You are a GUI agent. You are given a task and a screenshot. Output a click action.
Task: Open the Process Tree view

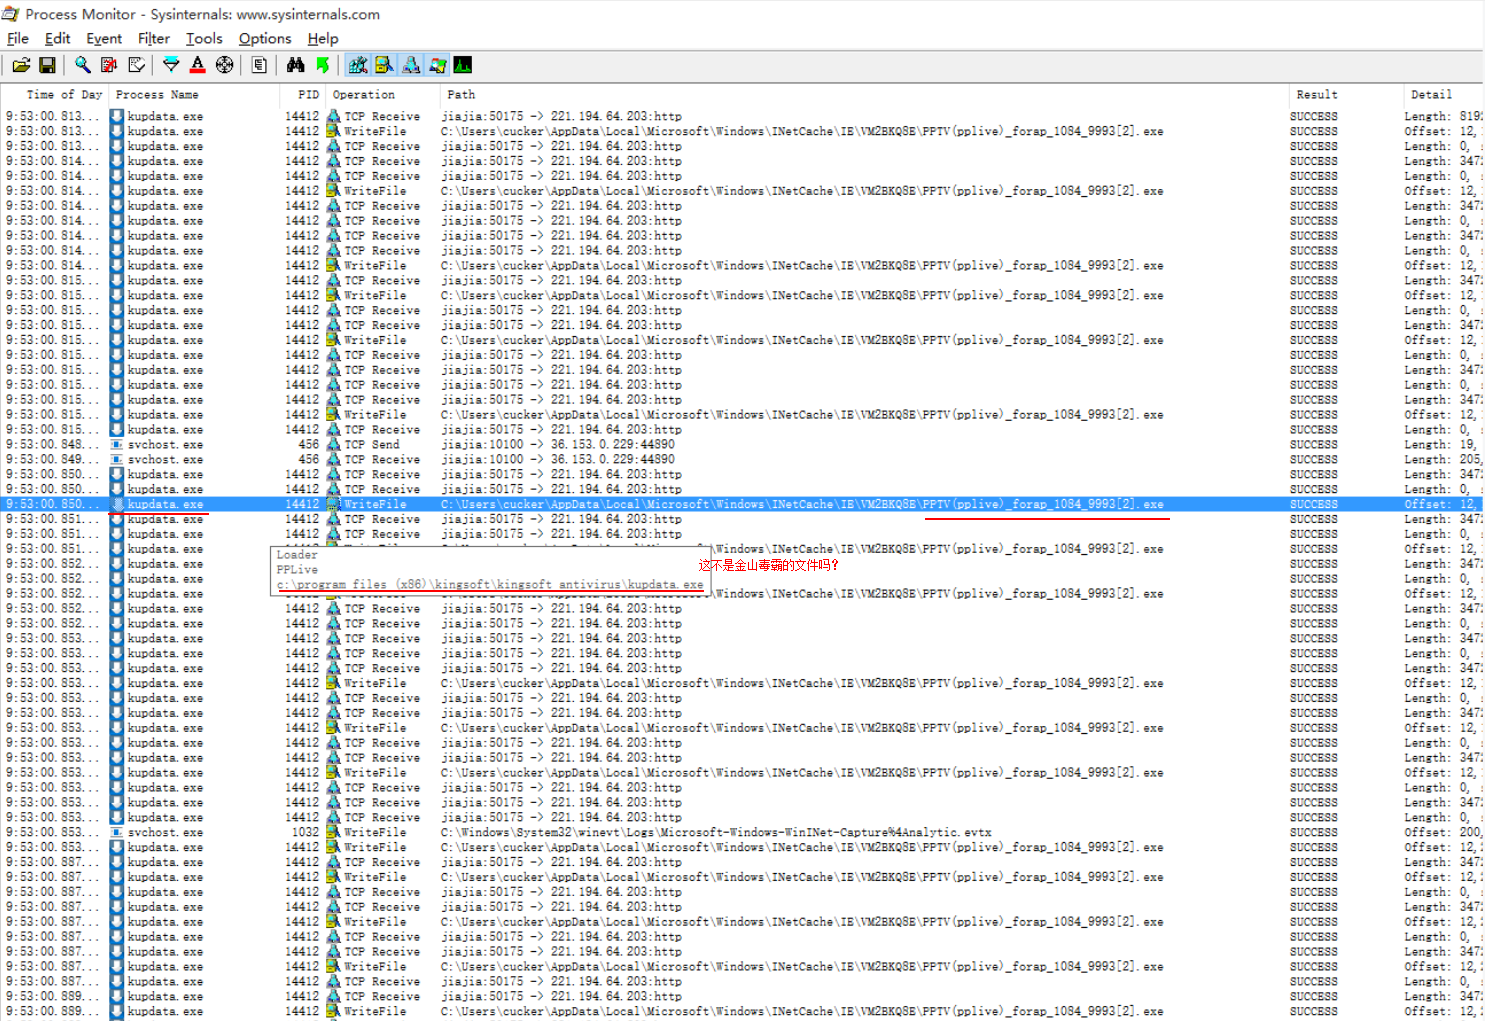259,64
